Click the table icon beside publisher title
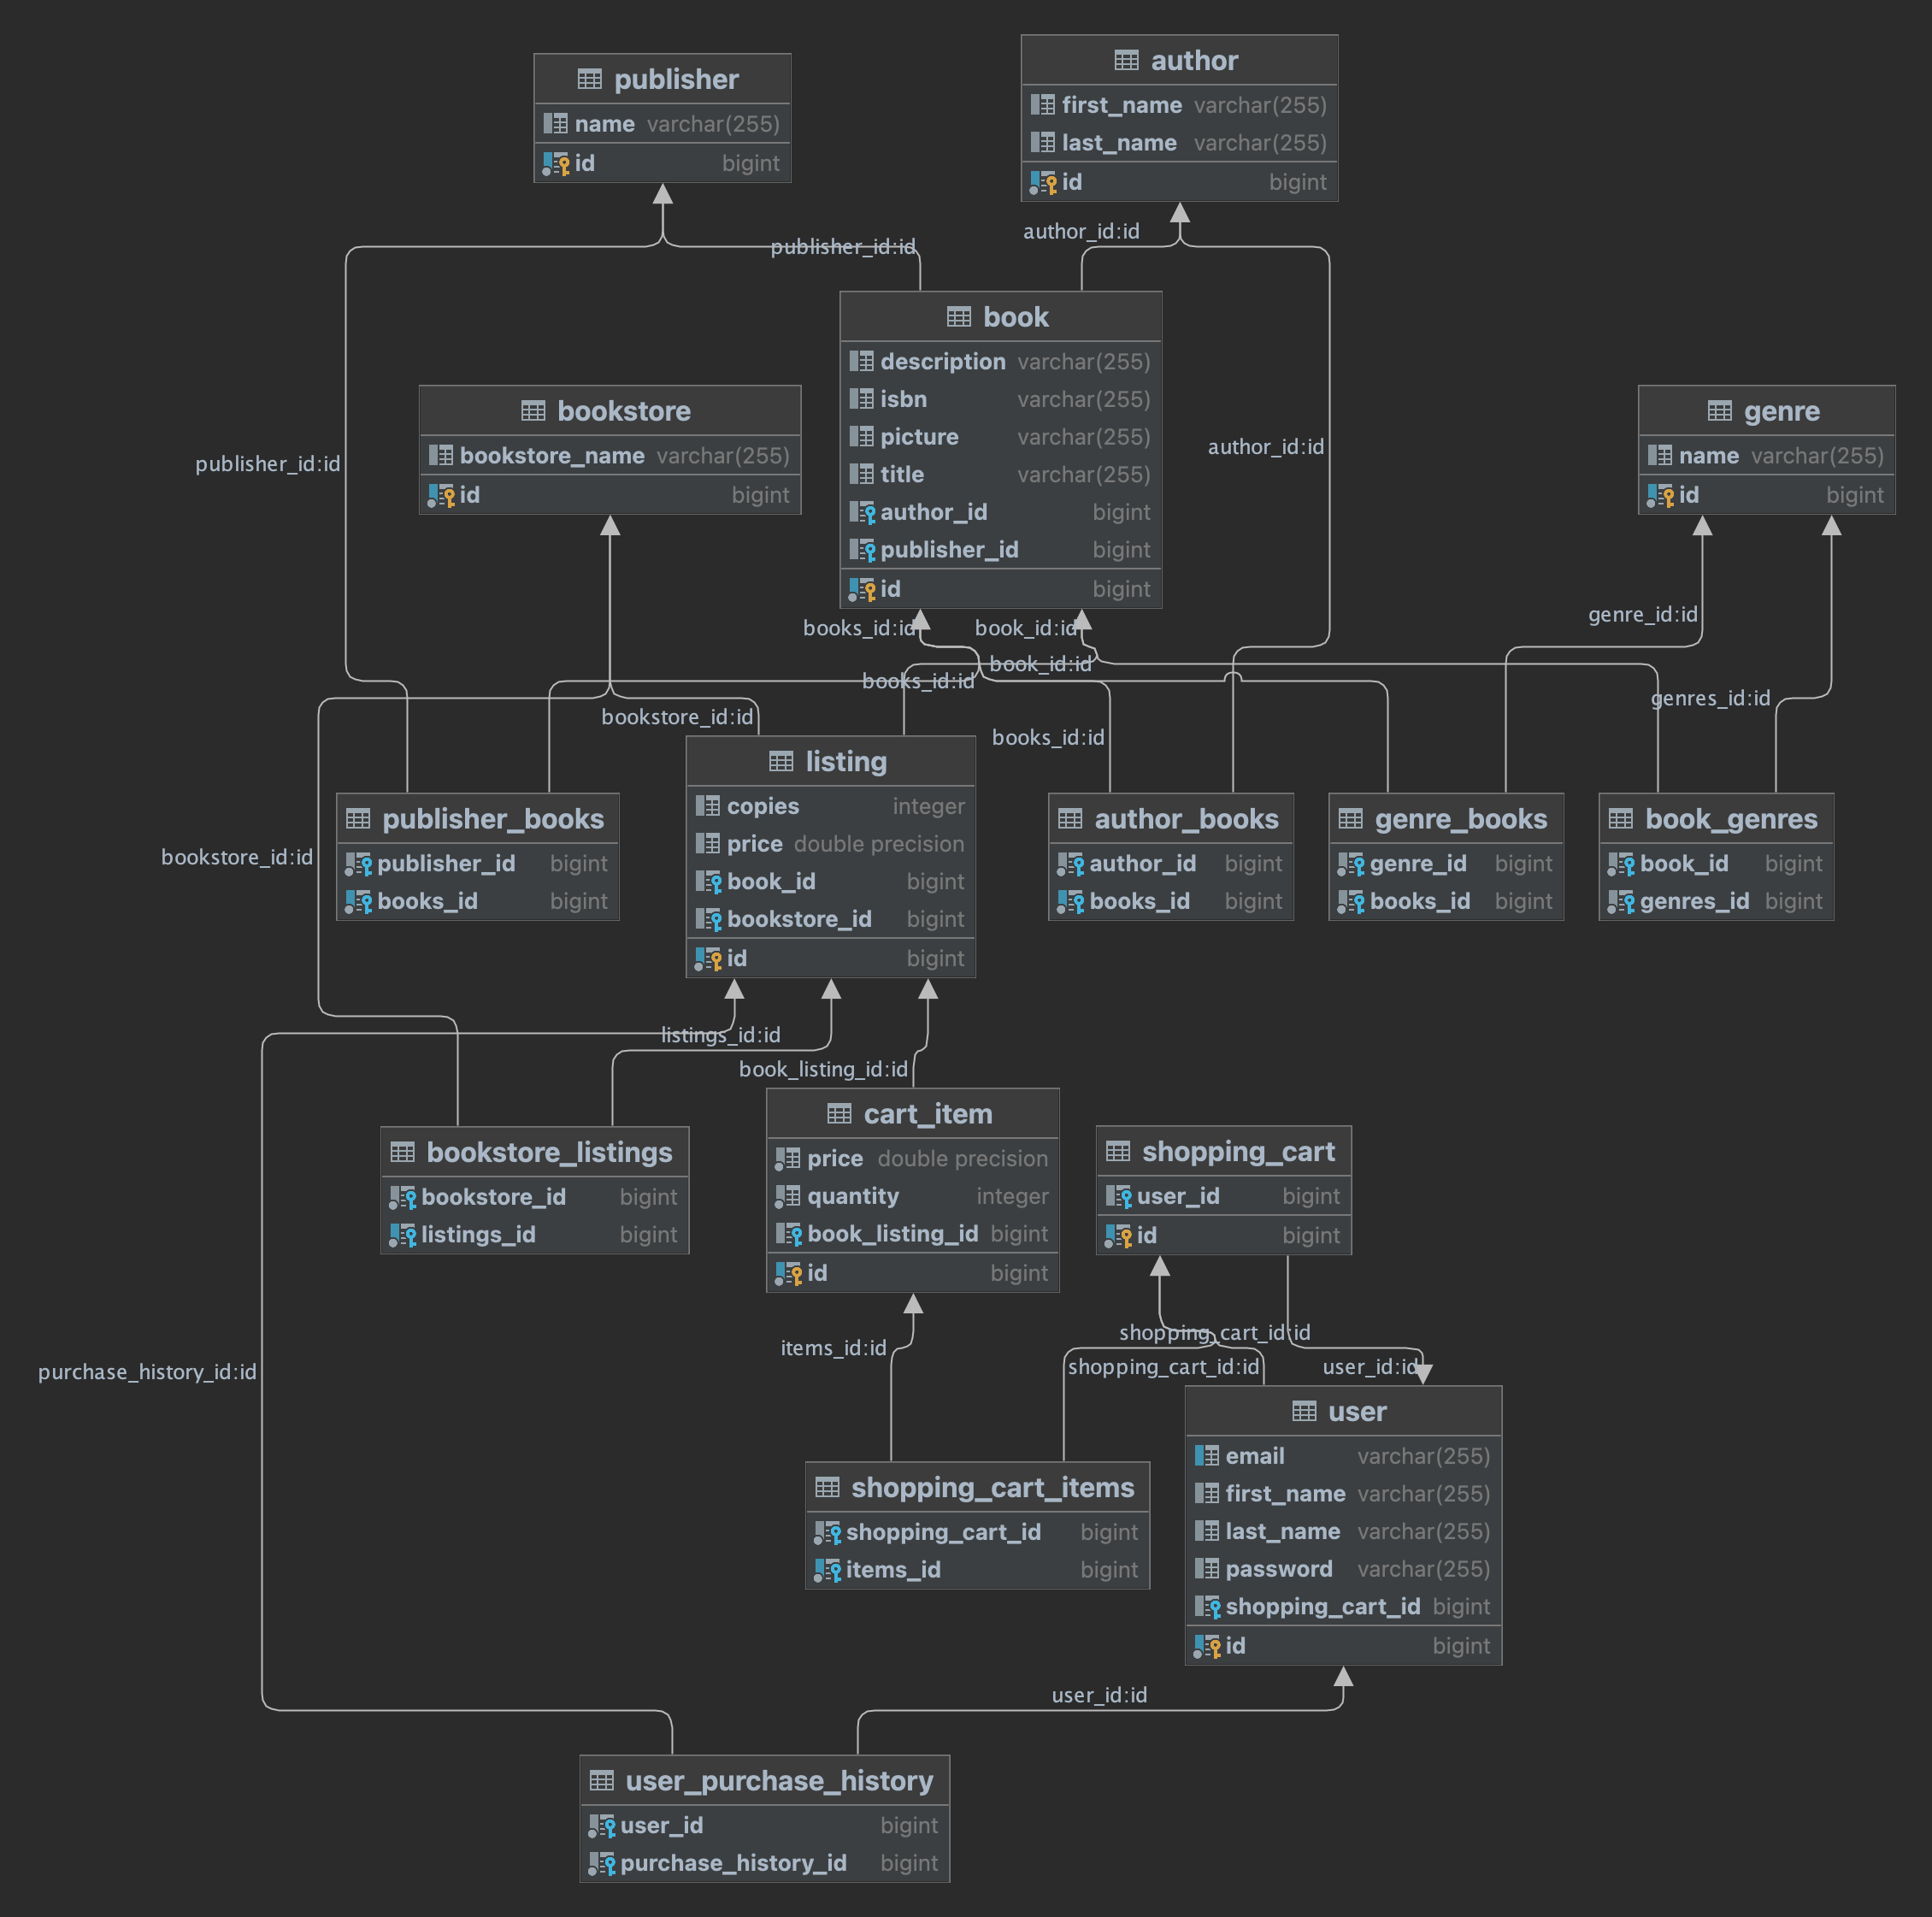Viewport: 1932px width, 1917px height. (x=589, y=79)
